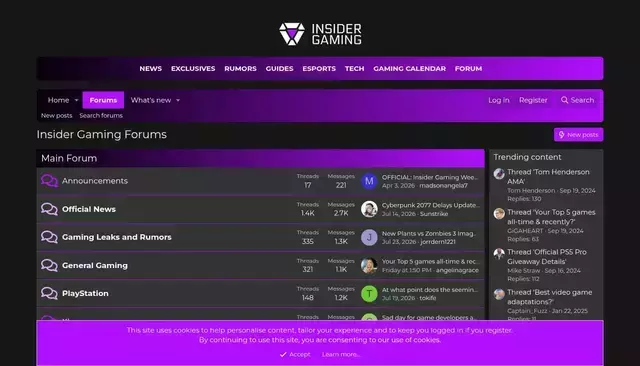640x366 pixels.
Task: Open the FORUM menu item
Action: click(x=469, y=69)
